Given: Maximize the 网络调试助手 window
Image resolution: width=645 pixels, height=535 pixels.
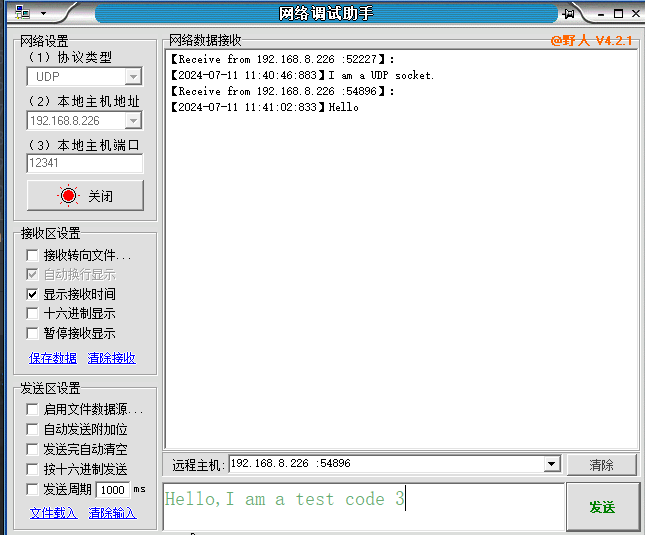Looking at the screenshot, I should click(x=618, y=14).
